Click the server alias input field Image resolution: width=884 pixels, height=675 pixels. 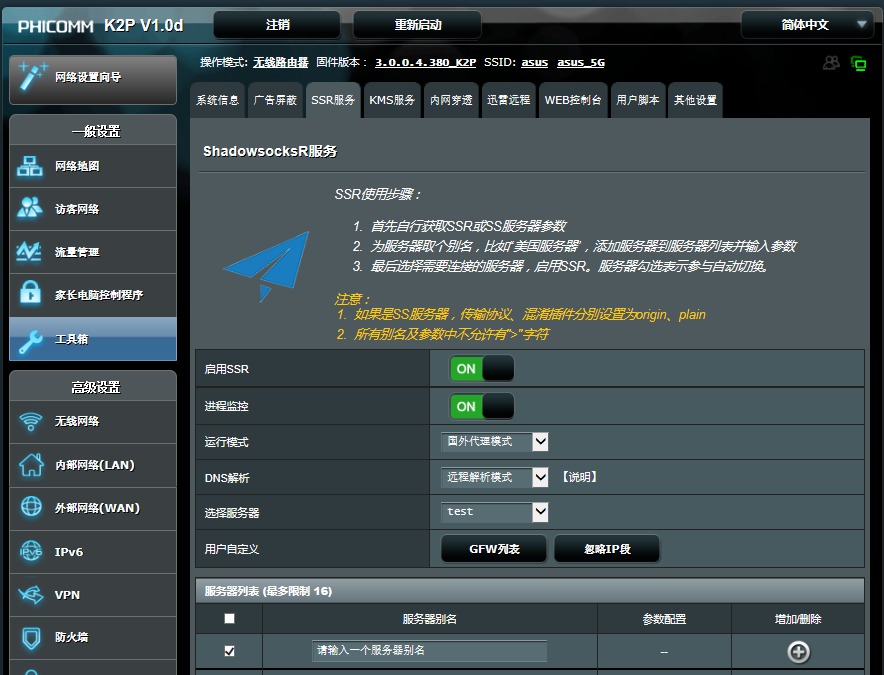429,651
